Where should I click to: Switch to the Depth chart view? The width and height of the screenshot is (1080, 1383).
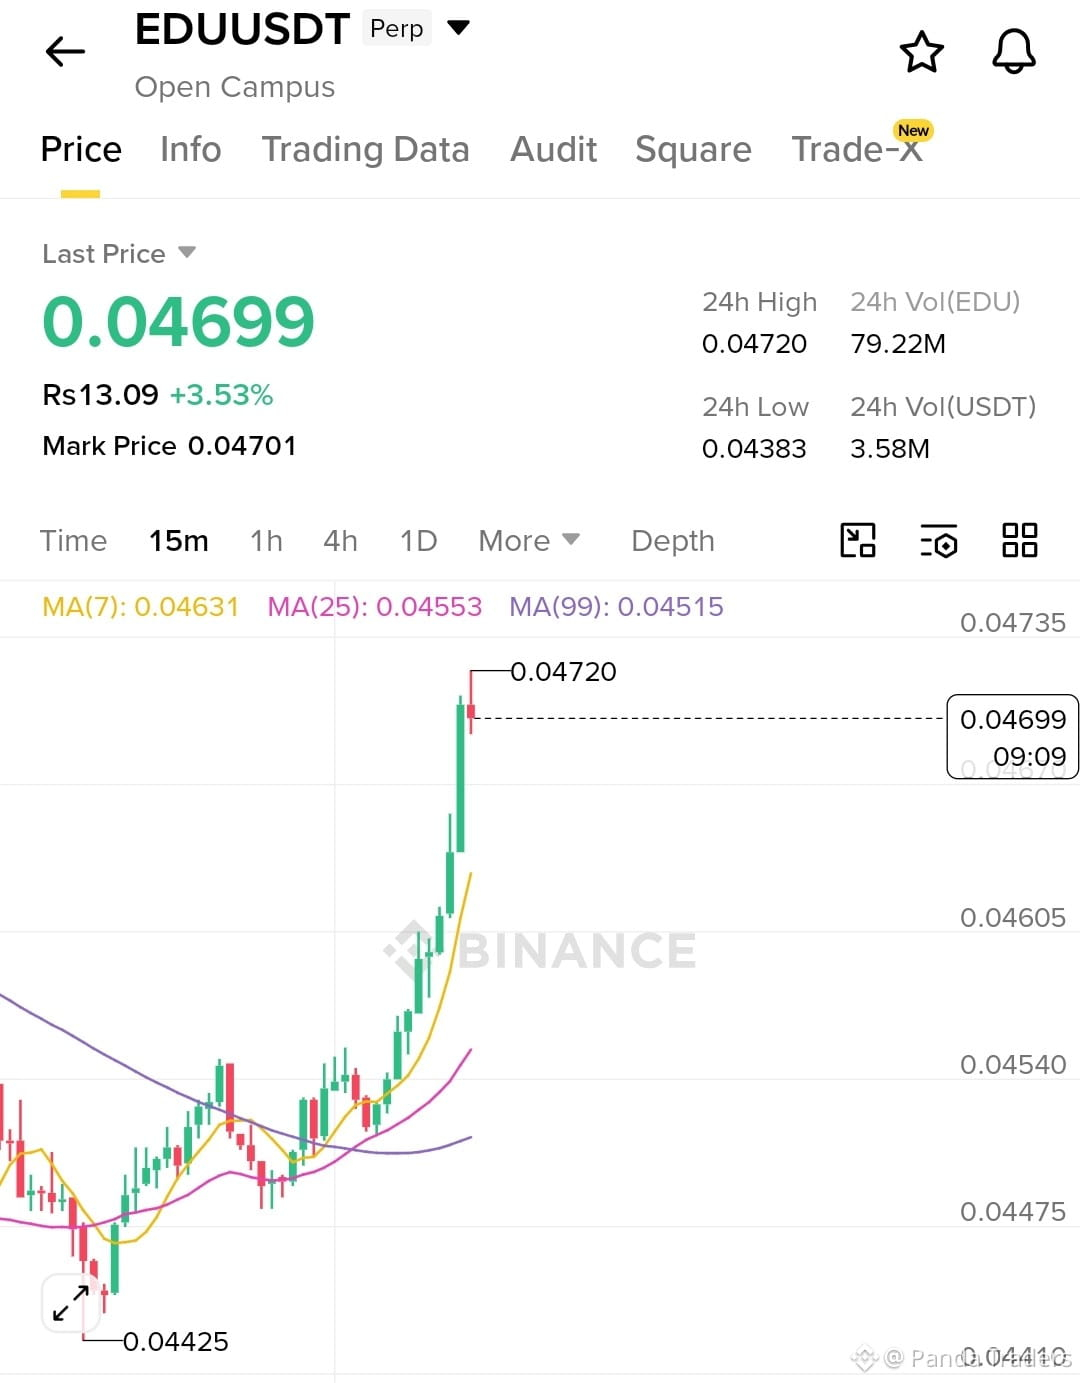tap(673, 540)
